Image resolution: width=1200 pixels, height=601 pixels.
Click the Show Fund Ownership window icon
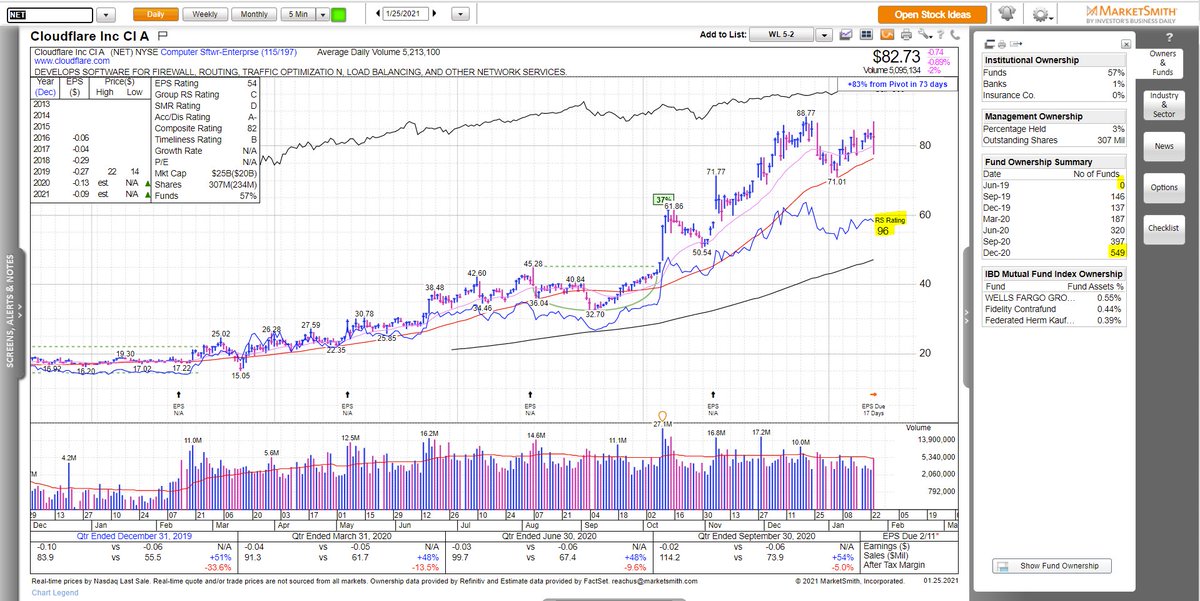(1002, 566)
